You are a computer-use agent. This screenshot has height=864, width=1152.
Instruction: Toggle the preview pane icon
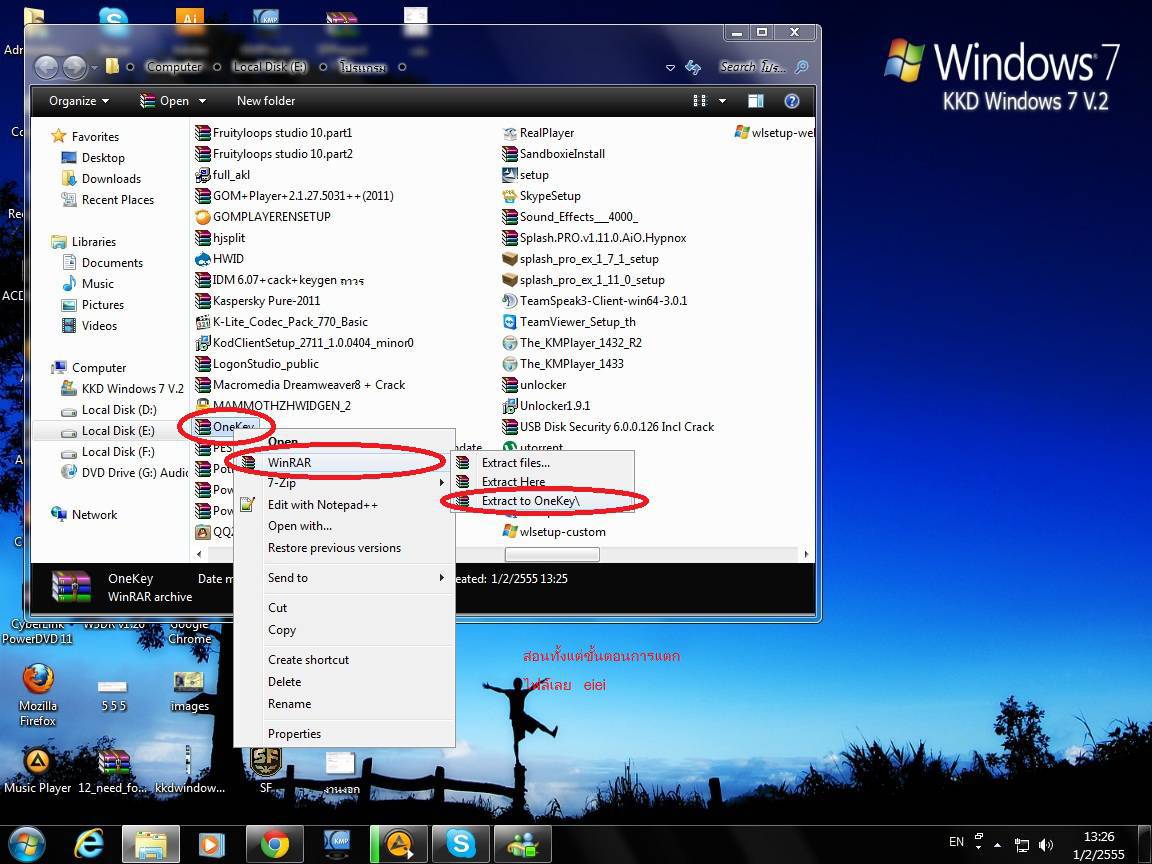755,101
